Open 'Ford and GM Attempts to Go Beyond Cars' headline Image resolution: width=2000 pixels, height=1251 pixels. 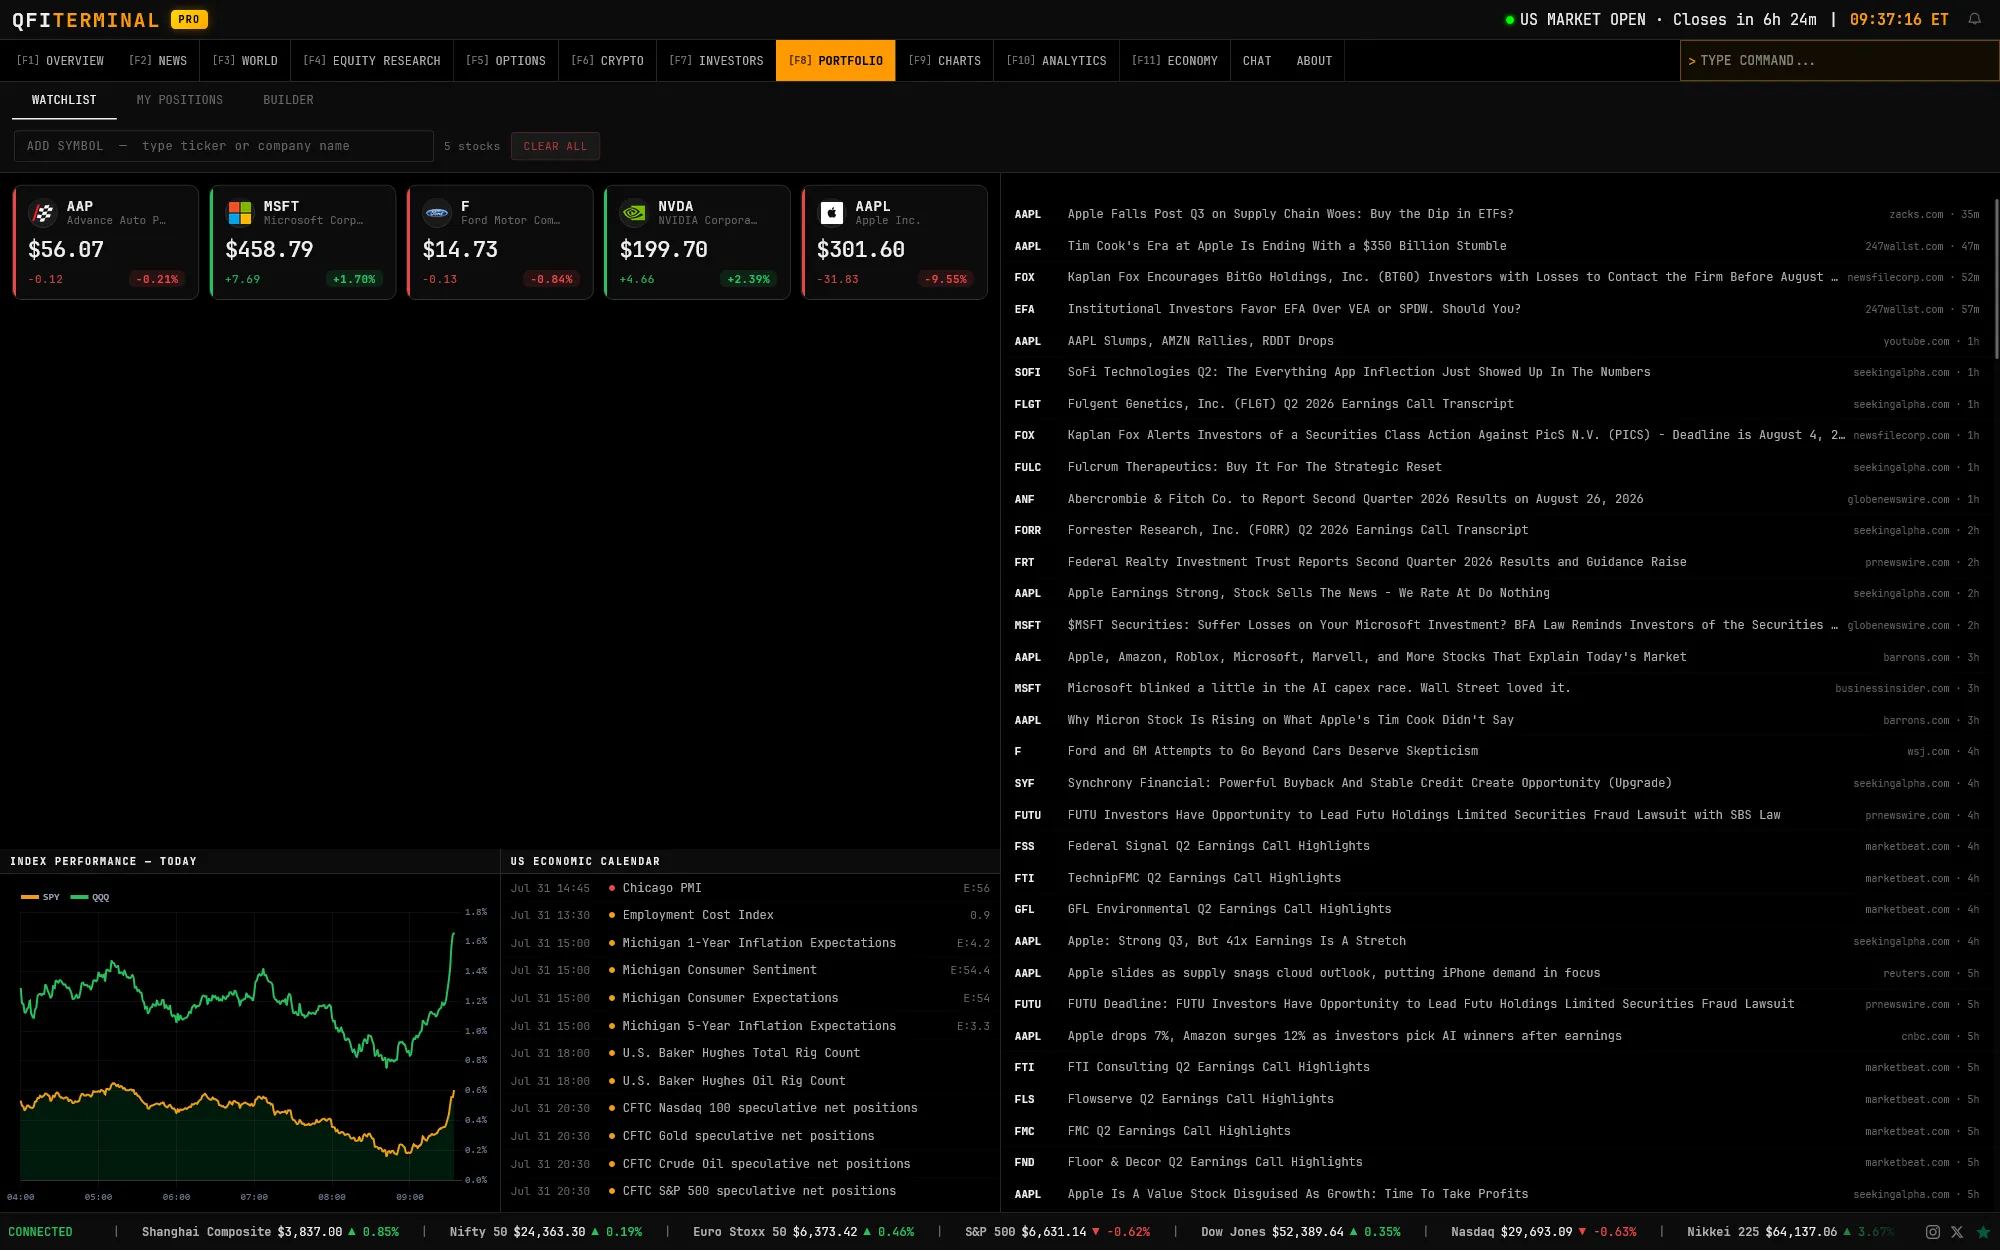click(1272, 751)
